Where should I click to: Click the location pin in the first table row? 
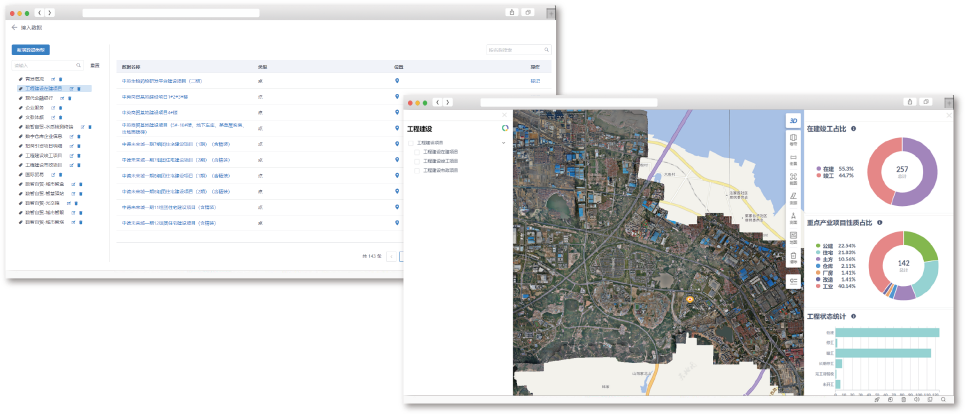[x=397, y=80]
